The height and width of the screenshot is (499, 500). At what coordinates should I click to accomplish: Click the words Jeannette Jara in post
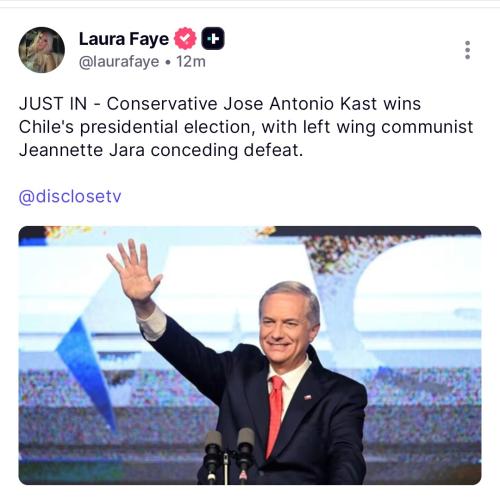pos(82,150)
